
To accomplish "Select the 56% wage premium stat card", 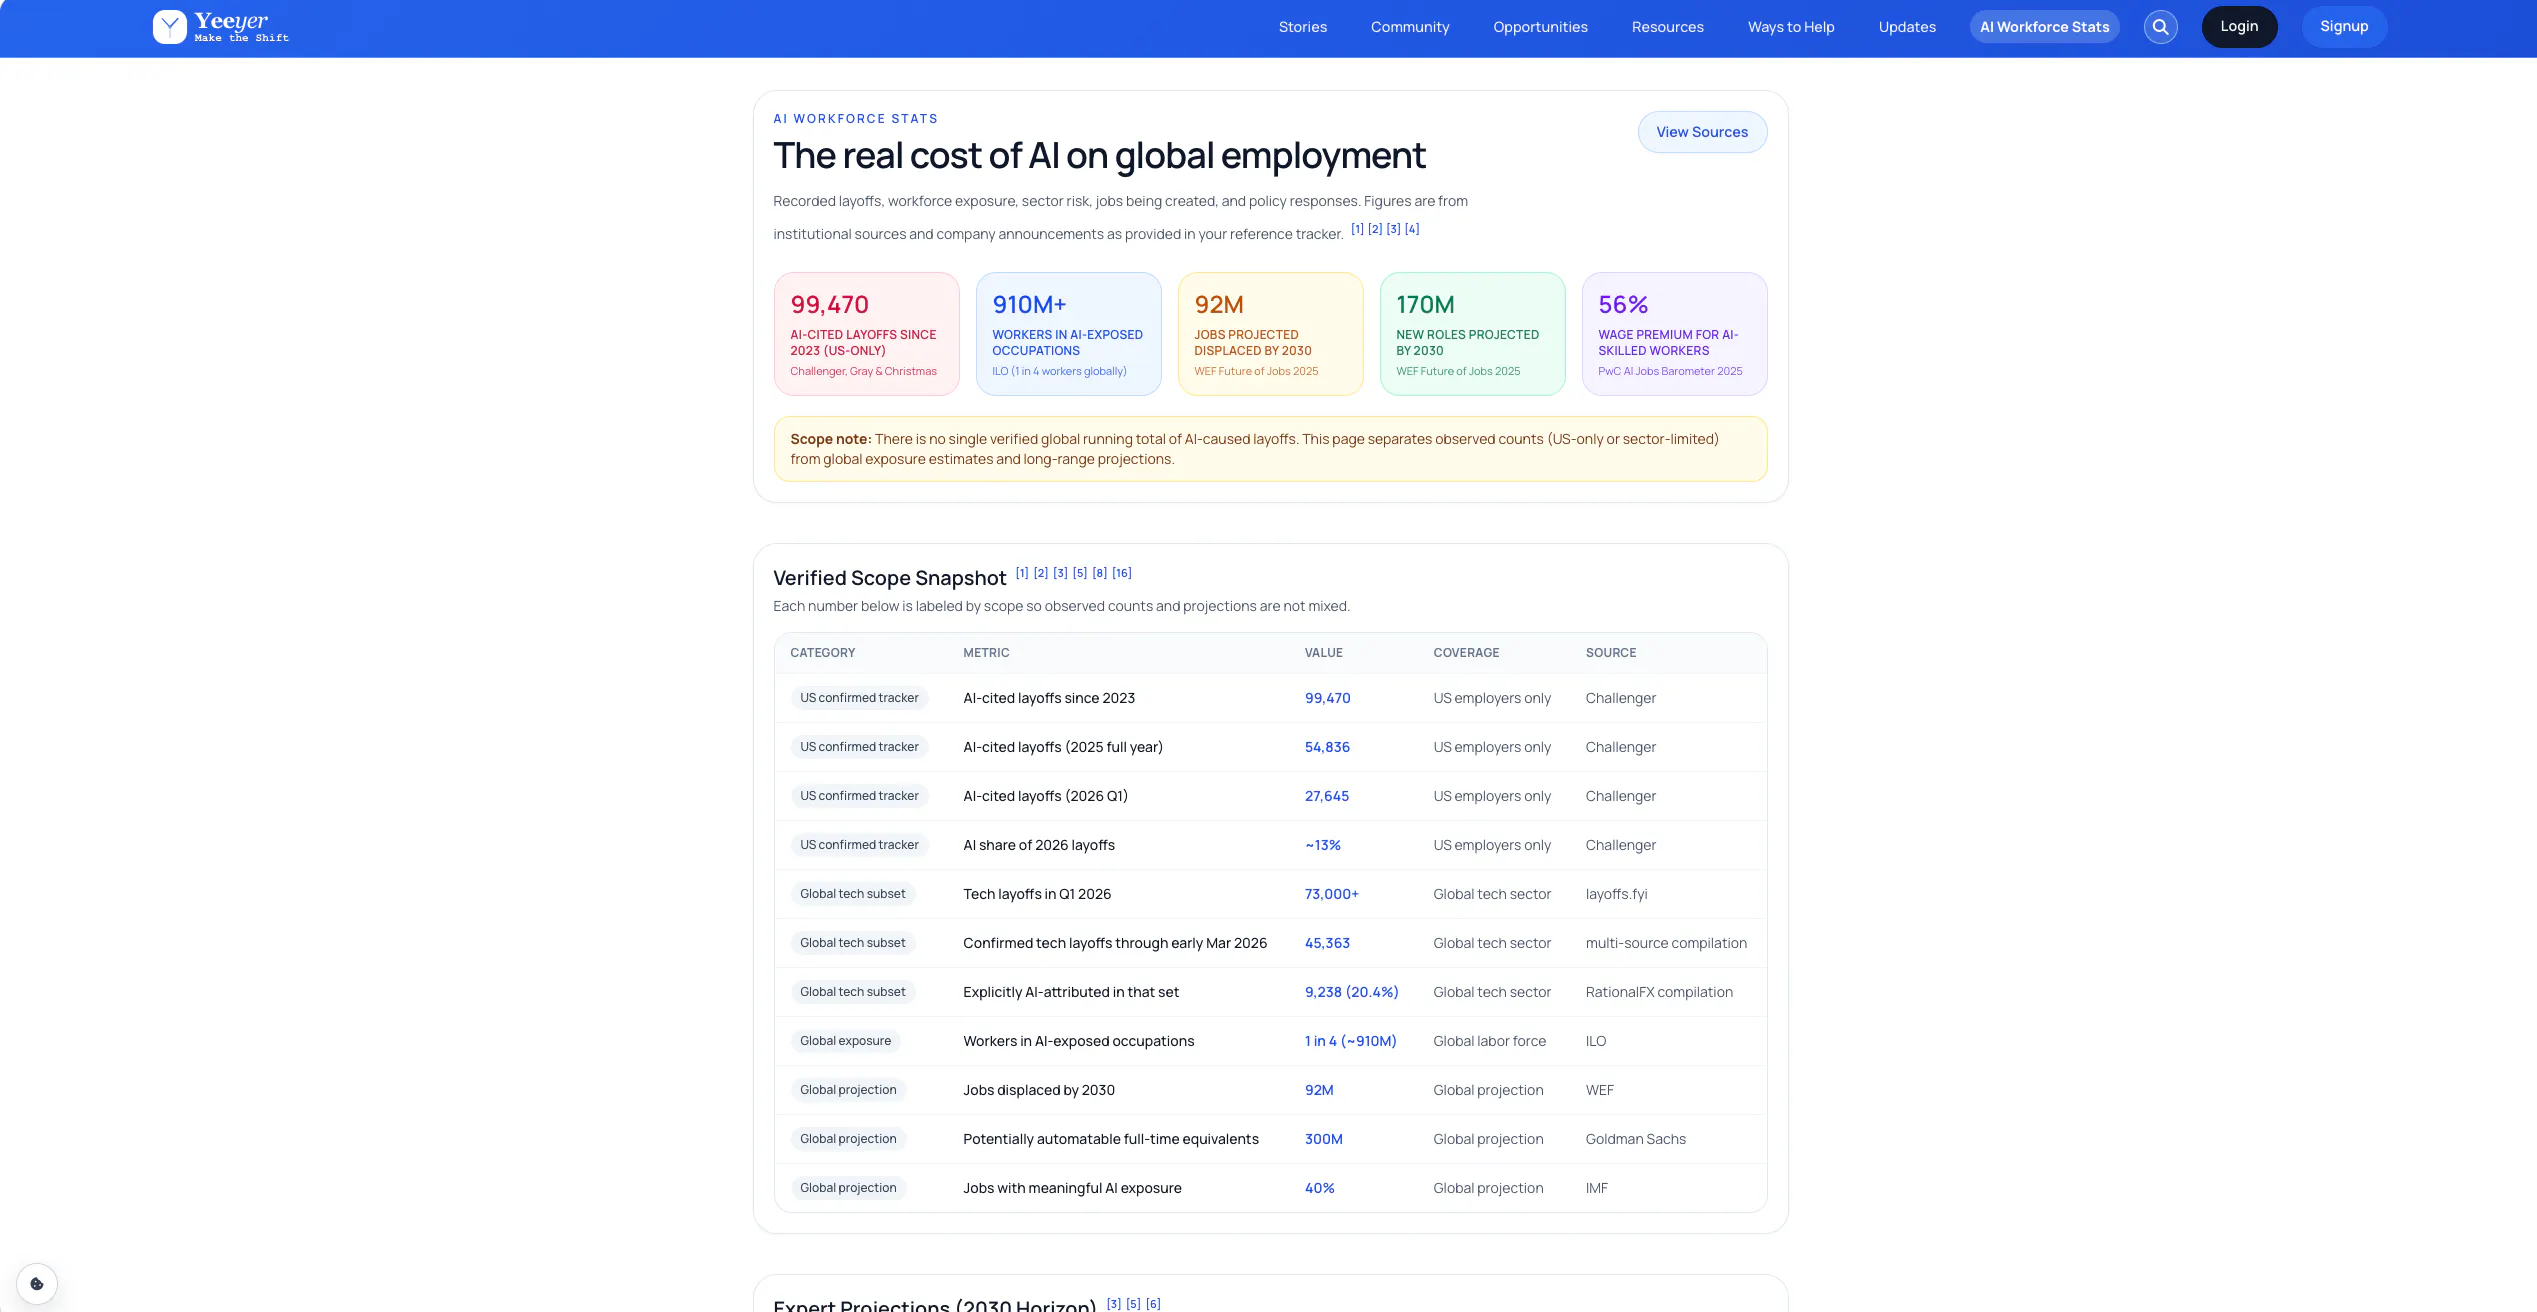I will click(1674, 334).
